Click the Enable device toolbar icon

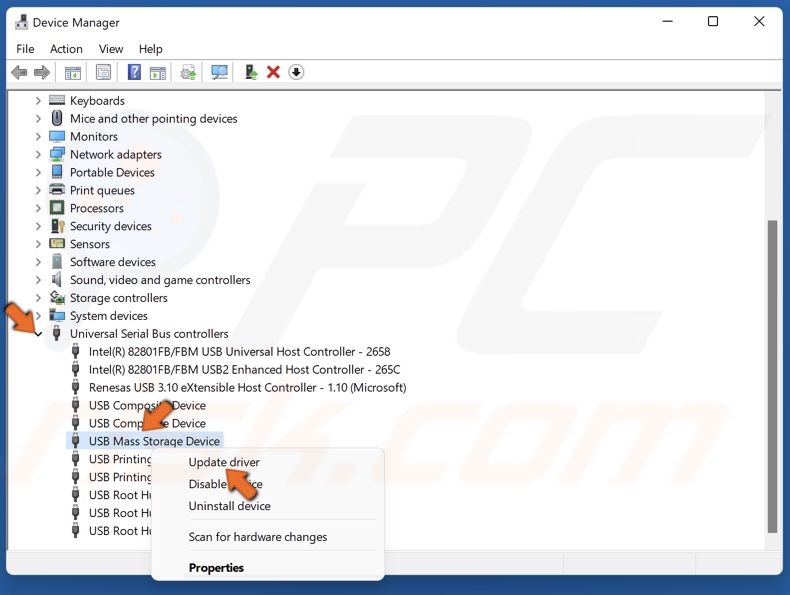tap(251, 72)
